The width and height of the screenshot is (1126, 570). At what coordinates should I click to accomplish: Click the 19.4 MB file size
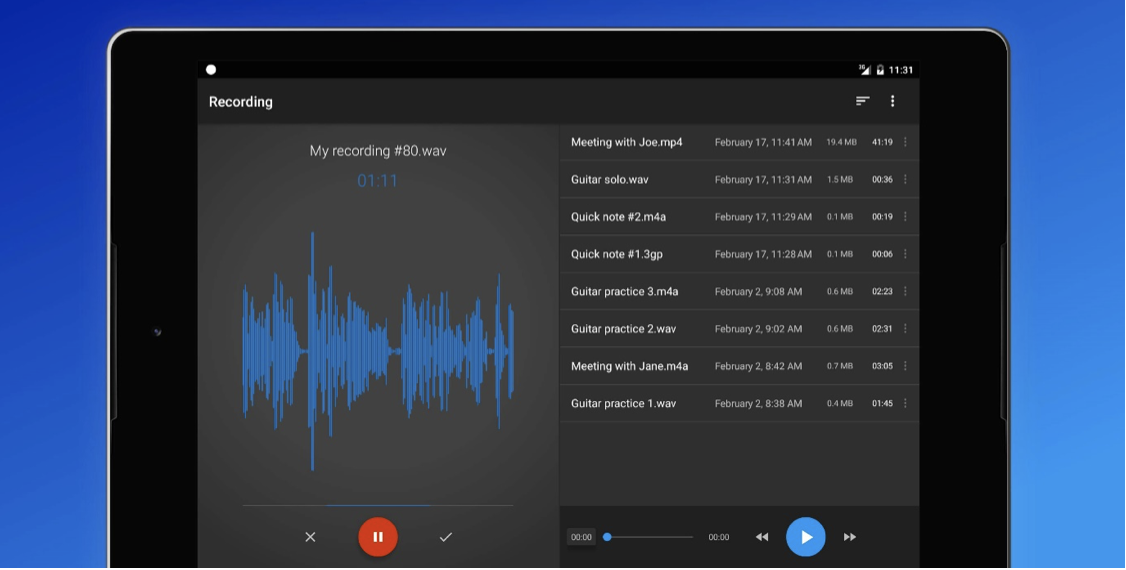coord(842,142)
